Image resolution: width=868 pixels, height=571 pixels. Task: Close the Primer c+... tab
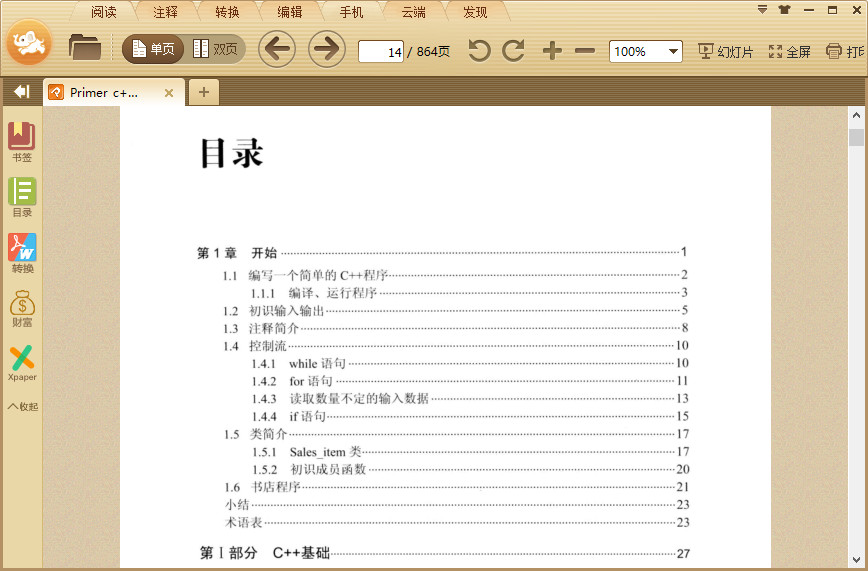169,93
